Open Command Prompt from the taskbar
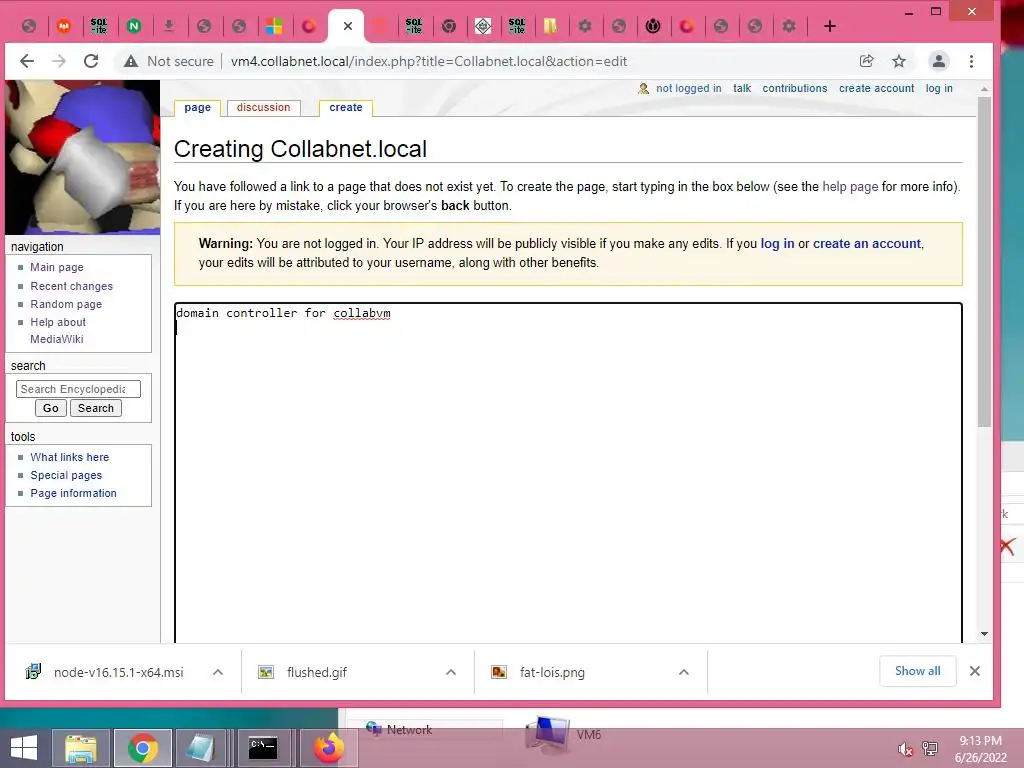 [263, 748]
